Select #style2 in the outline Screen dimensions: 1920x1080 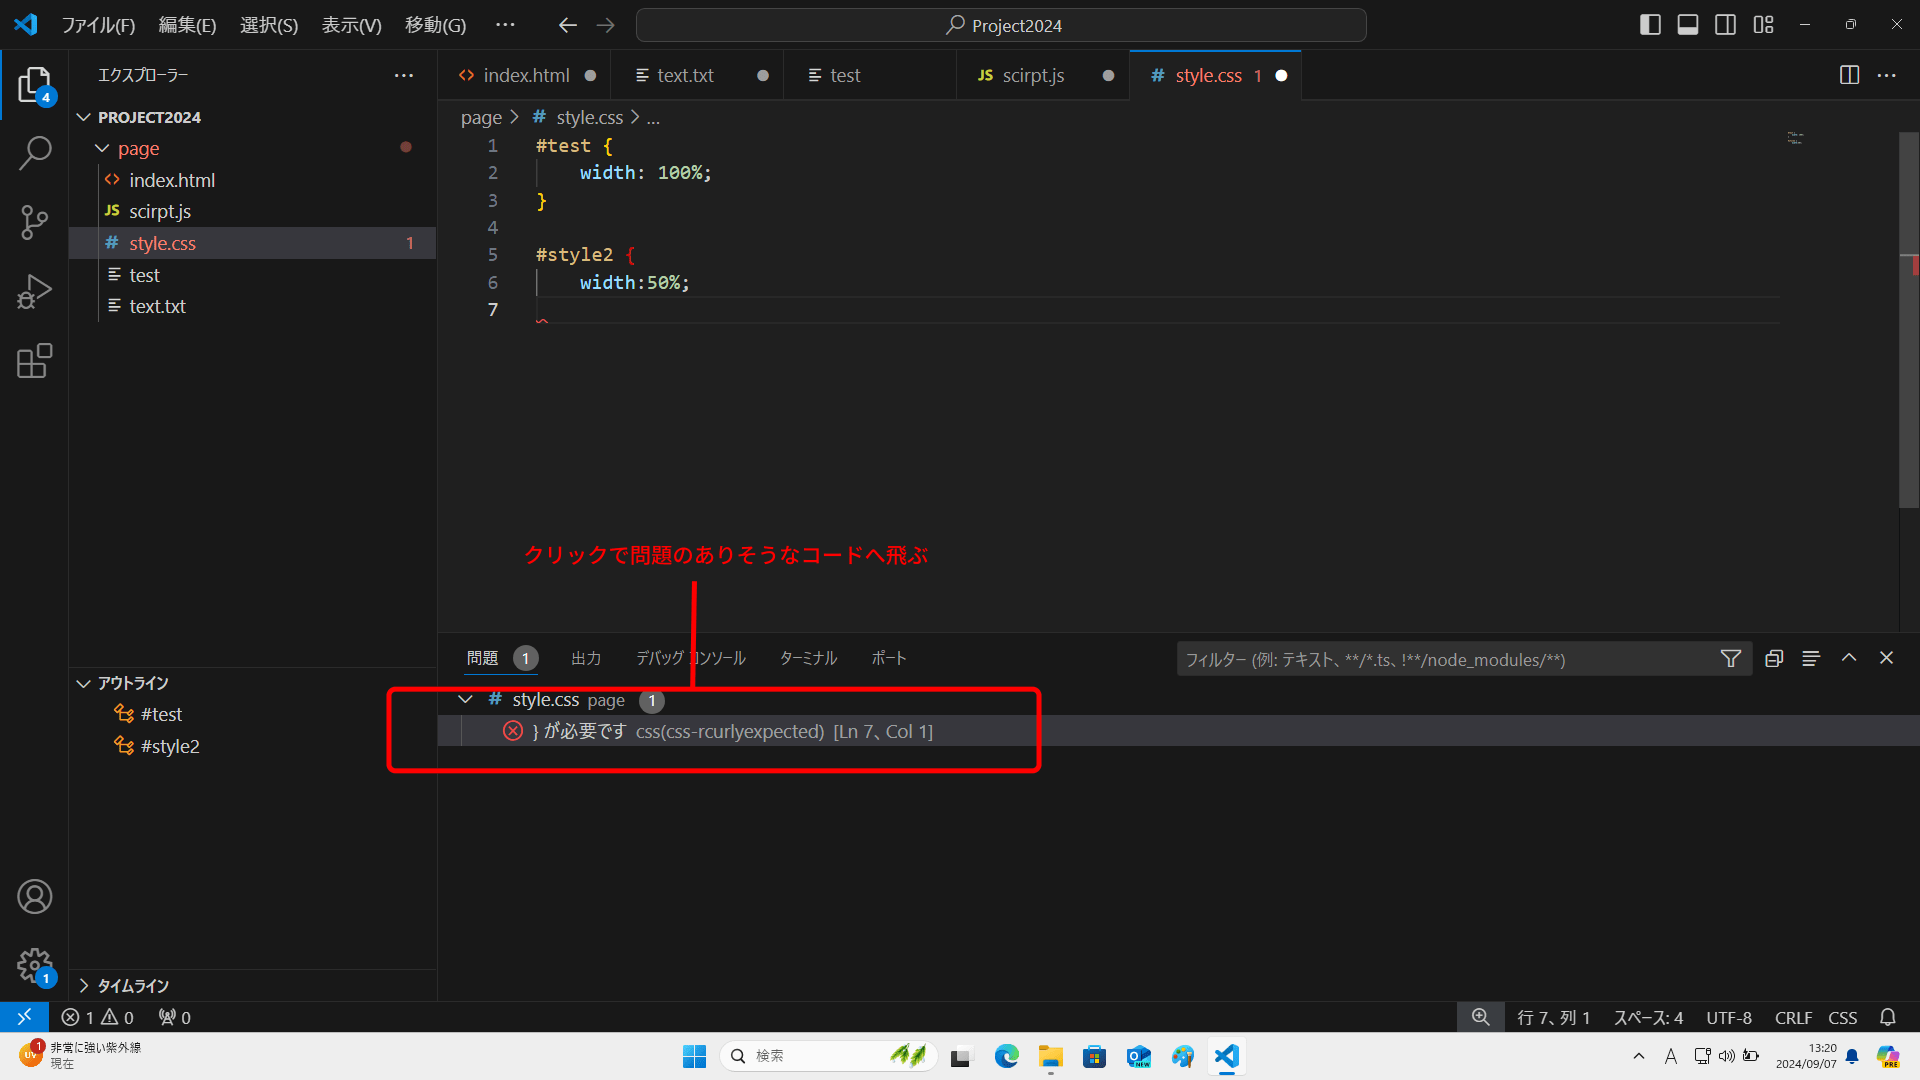click(x=252, y=746)
